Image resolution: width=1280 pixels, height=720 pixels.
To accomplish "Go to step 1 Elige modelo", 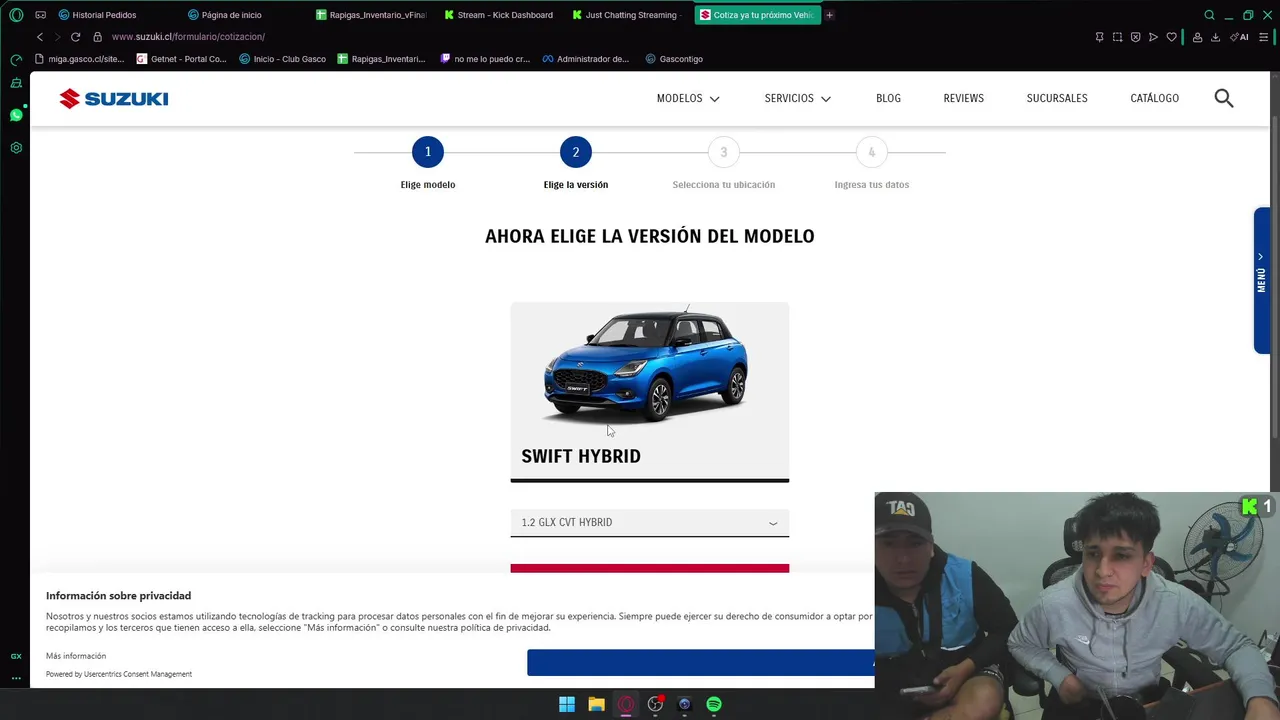I will [x=428, y=152].
